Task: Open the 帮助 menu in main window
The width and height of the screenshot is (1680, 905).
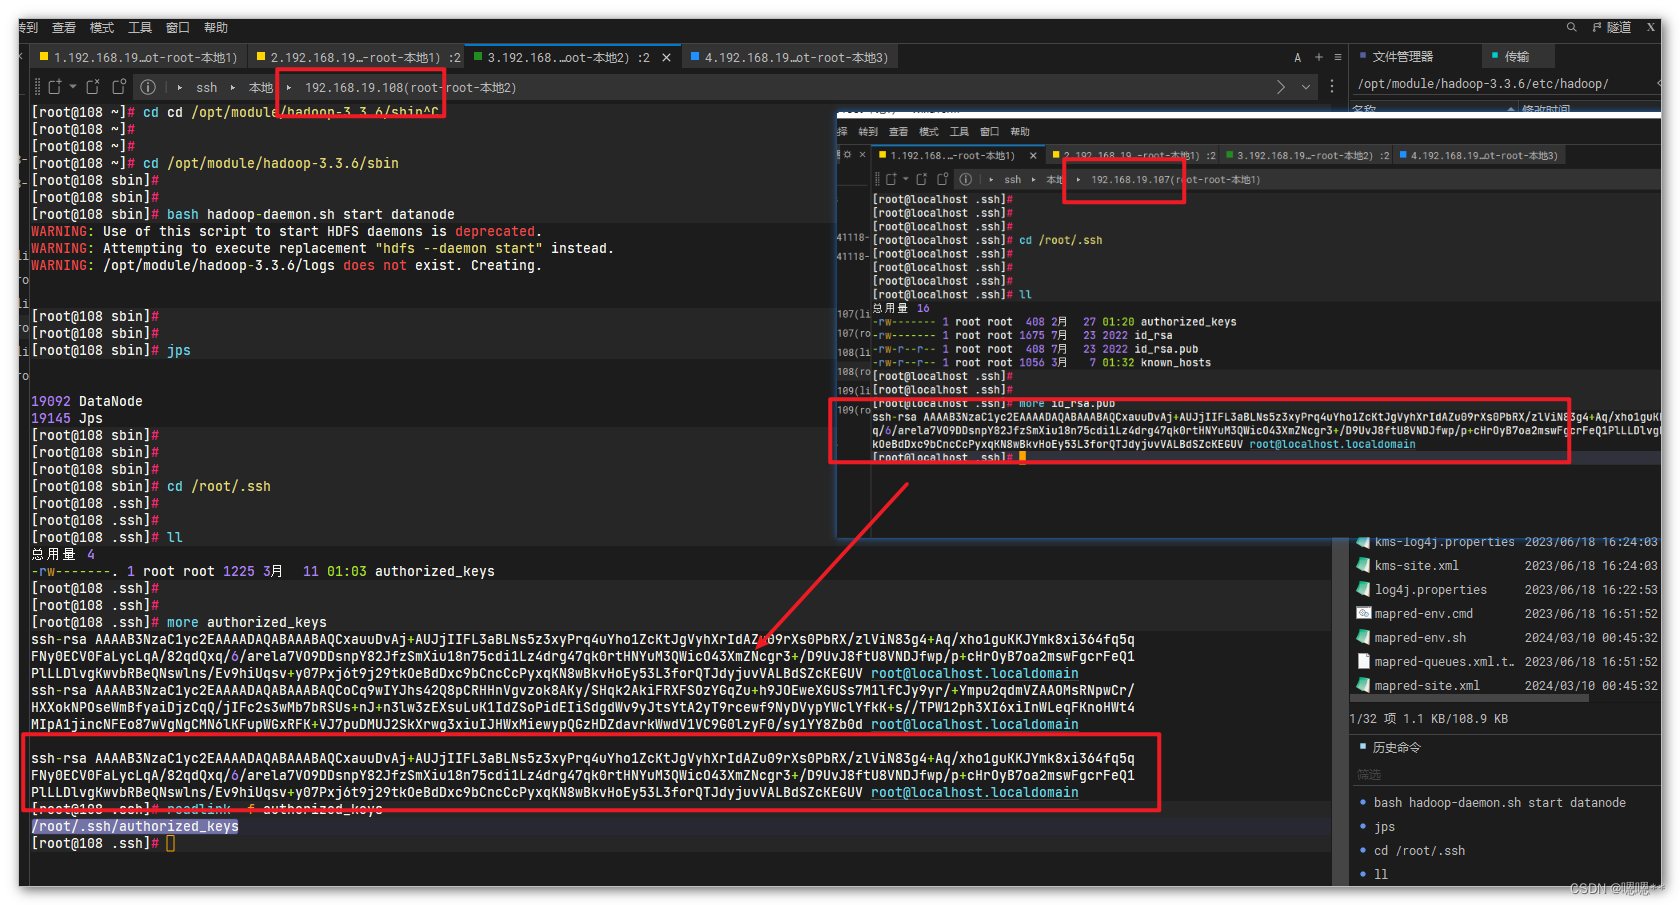Action: pos(216,28)
